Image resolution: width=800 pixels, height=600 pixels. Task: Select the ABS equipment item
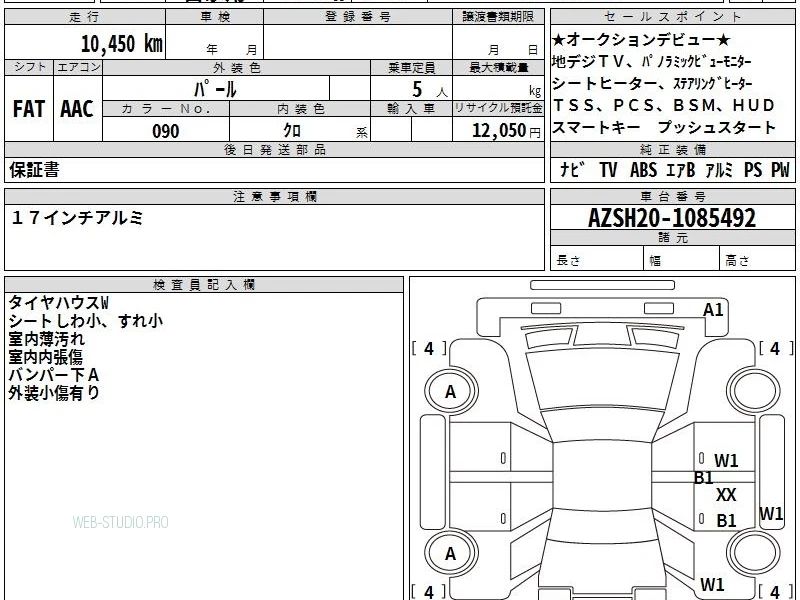tap(643, 170)
